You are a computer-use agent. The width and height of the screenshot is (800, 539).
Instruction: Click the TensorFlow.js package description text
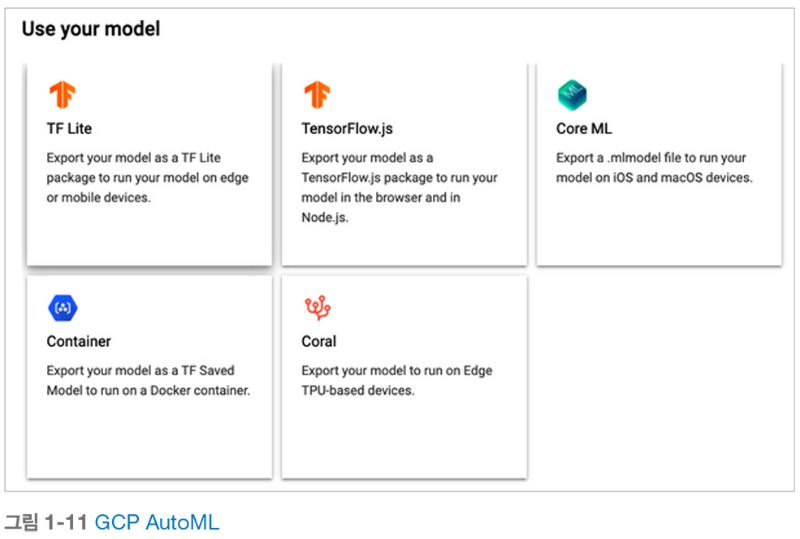[399, 187]
